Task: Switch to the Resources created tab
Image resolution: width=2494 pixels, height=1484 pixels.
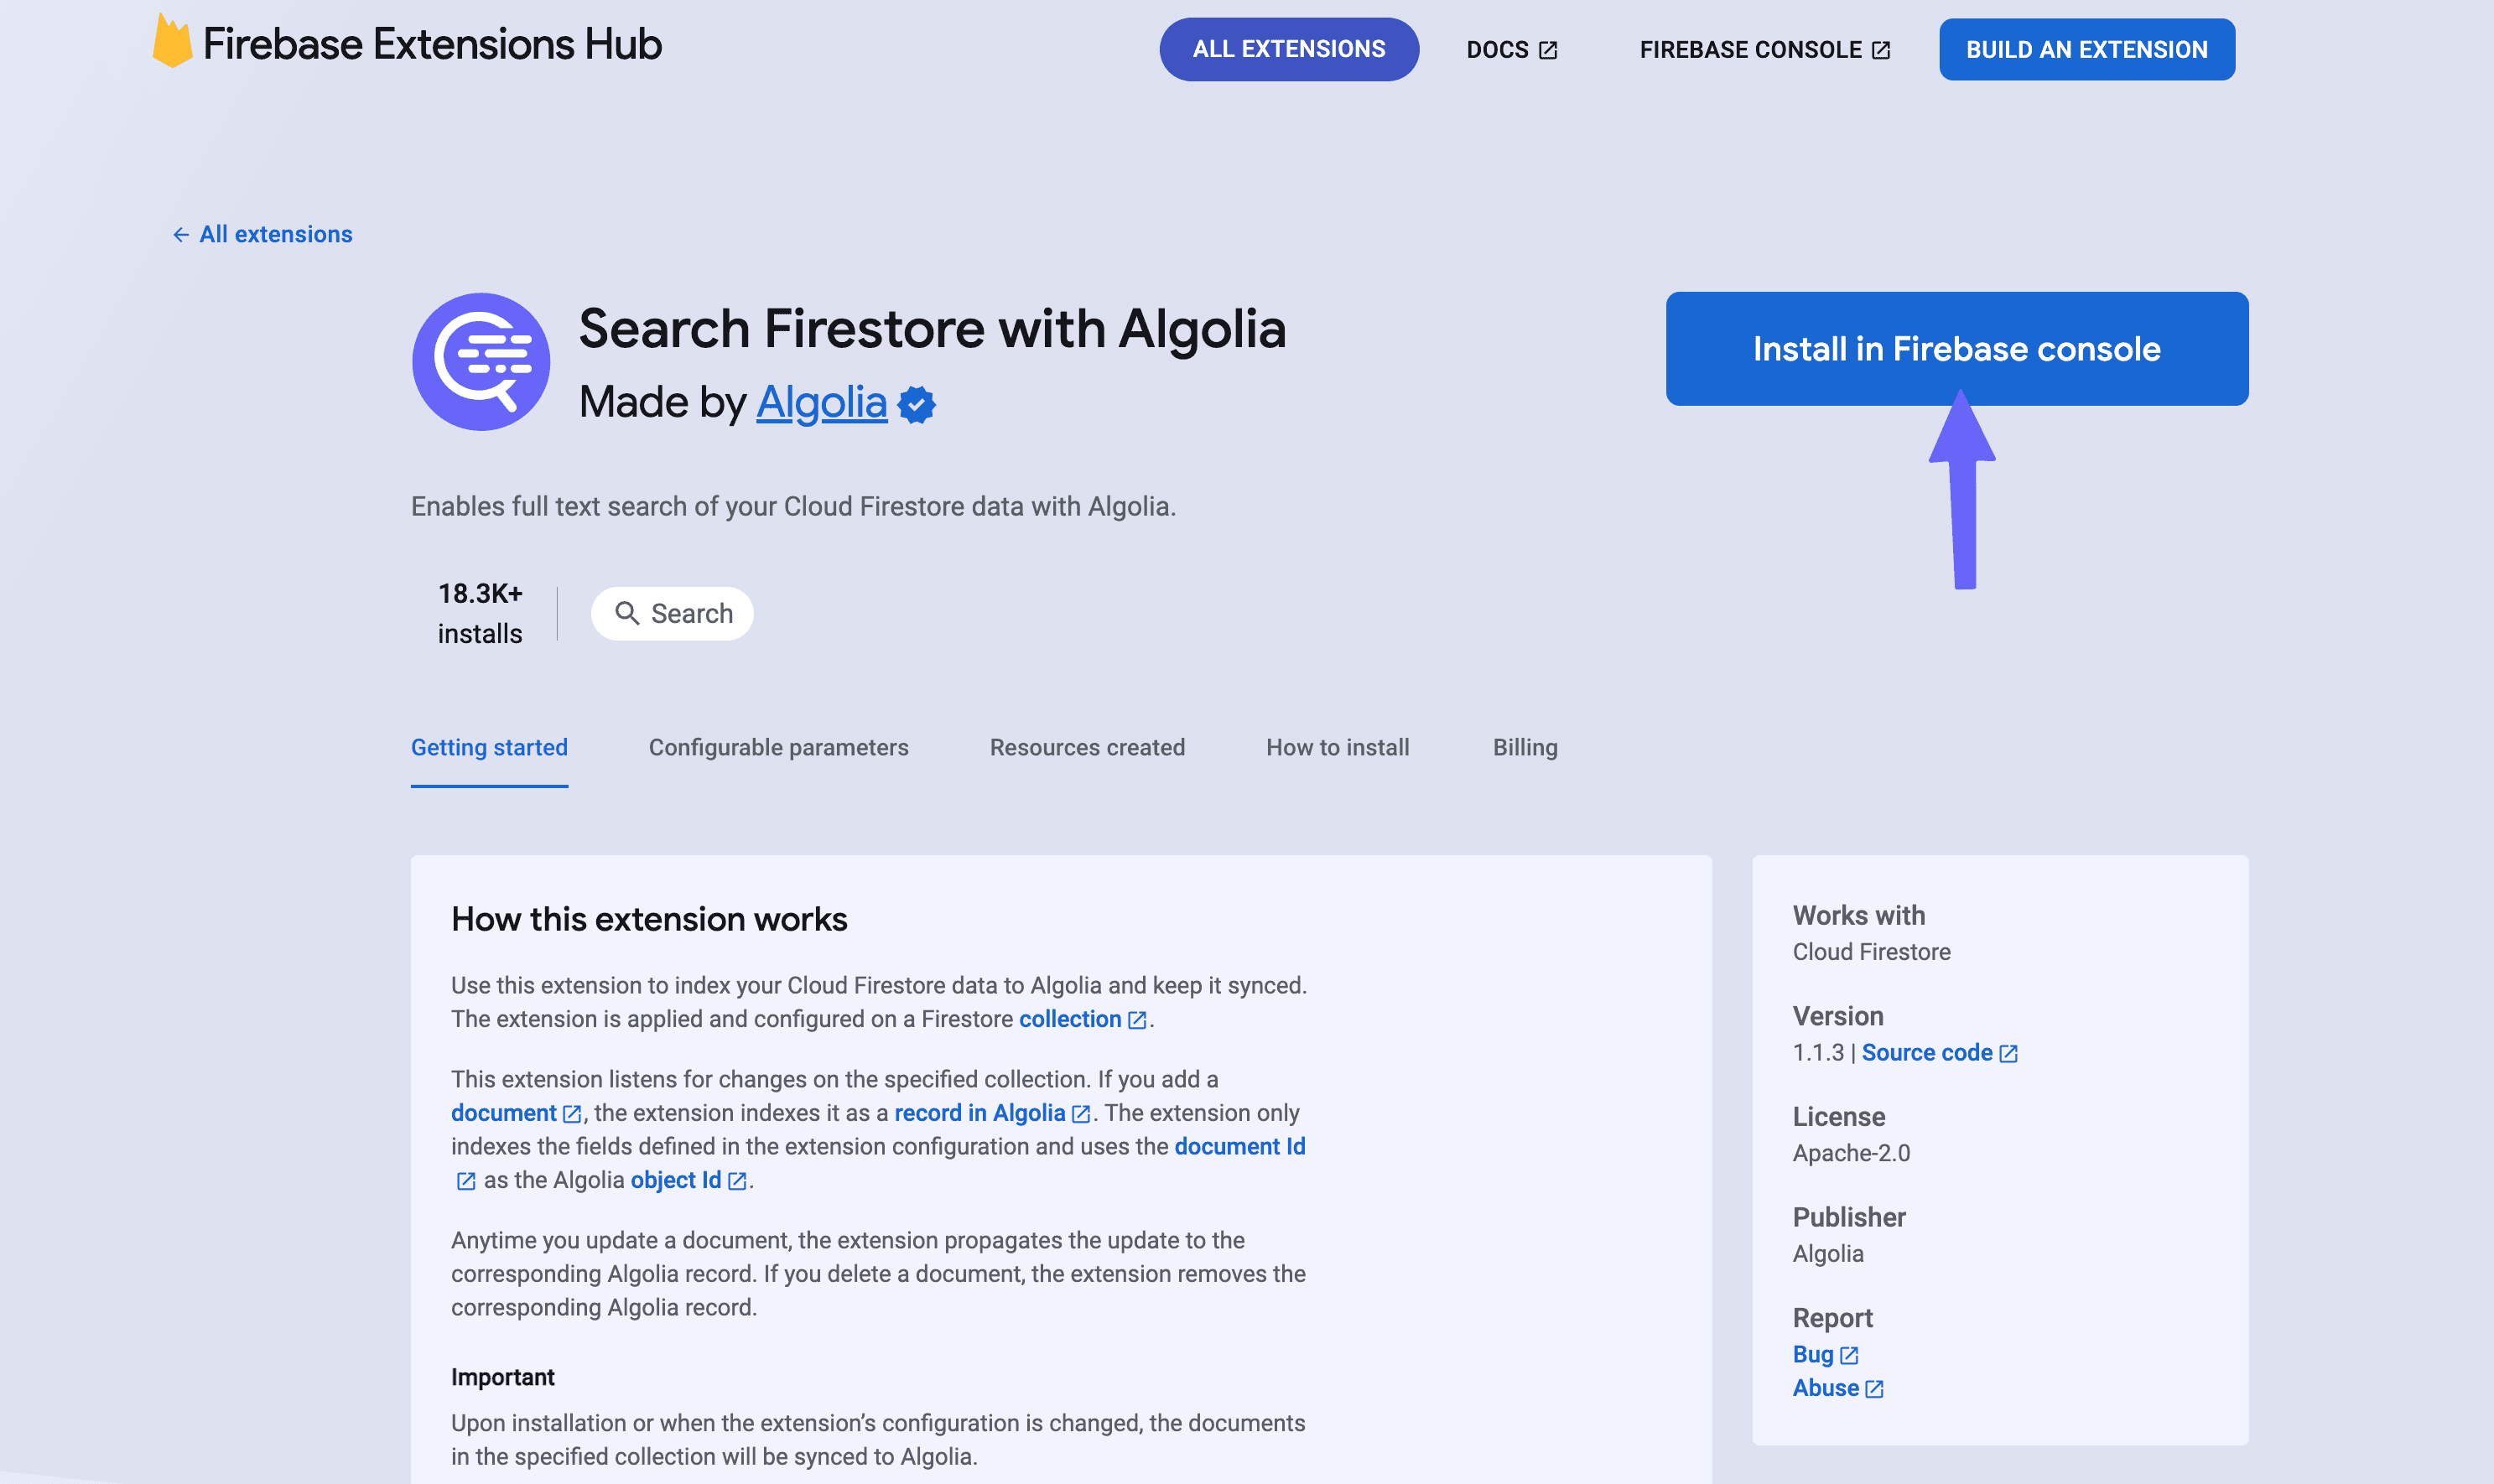Action: tap(1086, 747)
